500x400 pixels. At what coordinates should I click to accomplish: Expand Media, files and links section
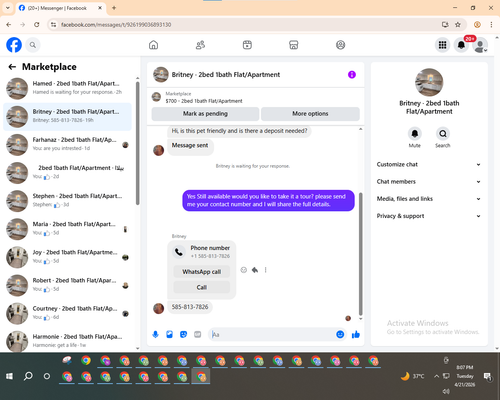point(429,199)
